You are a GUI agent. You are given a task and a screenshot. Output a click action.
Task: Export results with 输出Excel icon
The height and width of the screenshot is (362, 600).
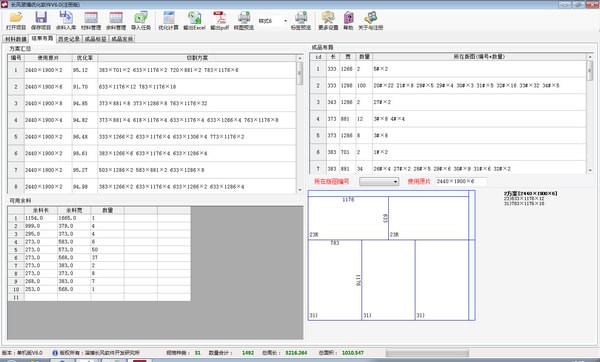click(x=194, y=21)
